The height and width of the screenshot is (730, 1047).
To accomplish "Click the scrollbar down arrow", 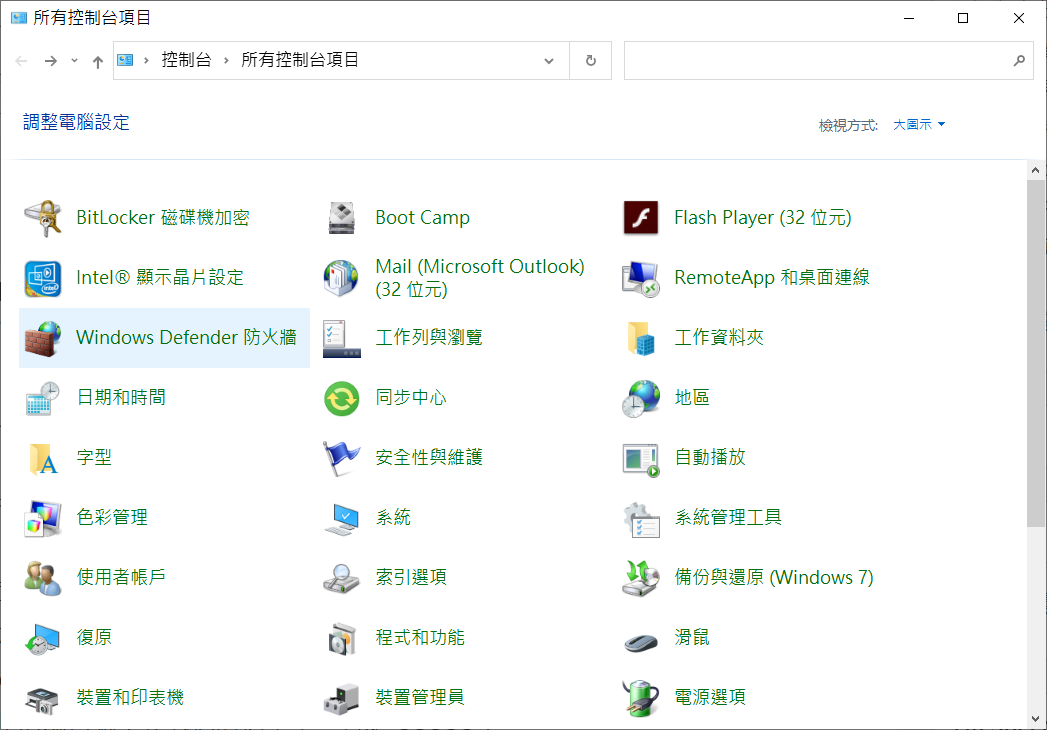I will pyautogui.click(x=1036, y=719).
